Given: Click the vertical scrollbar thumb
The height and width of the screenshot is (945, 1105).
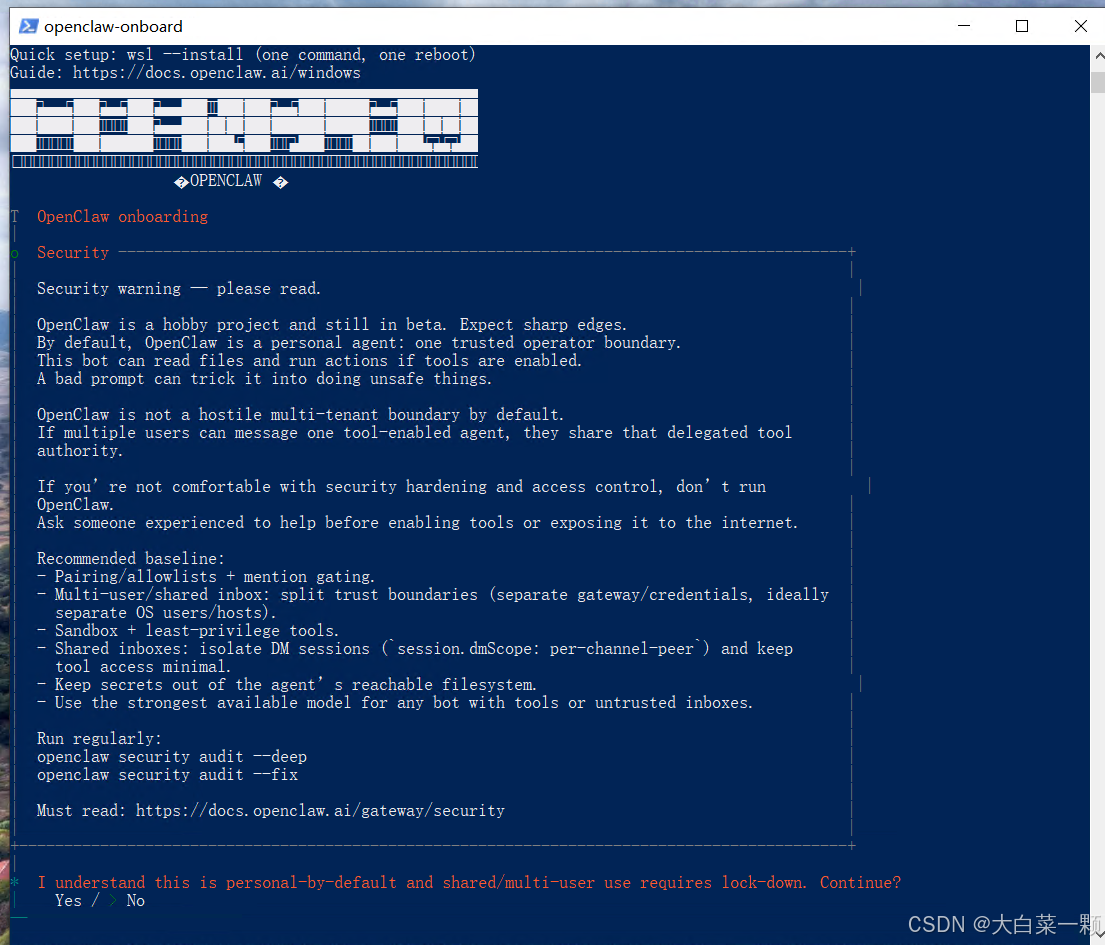Looking at the screenshot, I should coord(1098,82).
